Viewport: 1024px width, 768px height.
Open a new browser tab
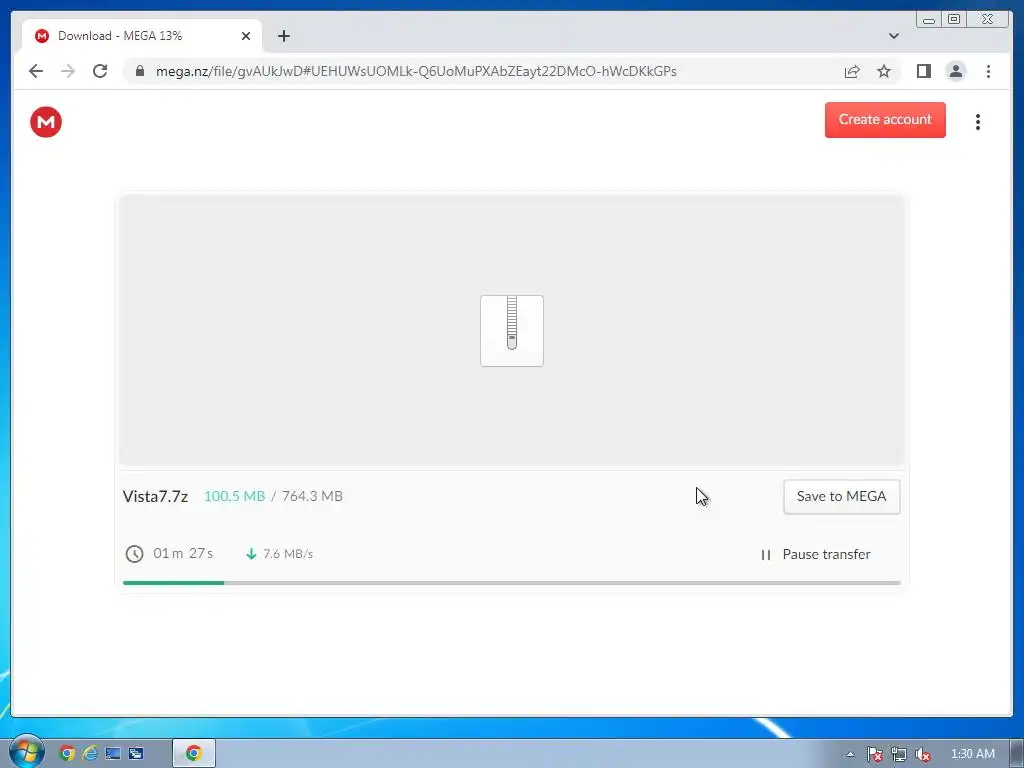[283, 36]
